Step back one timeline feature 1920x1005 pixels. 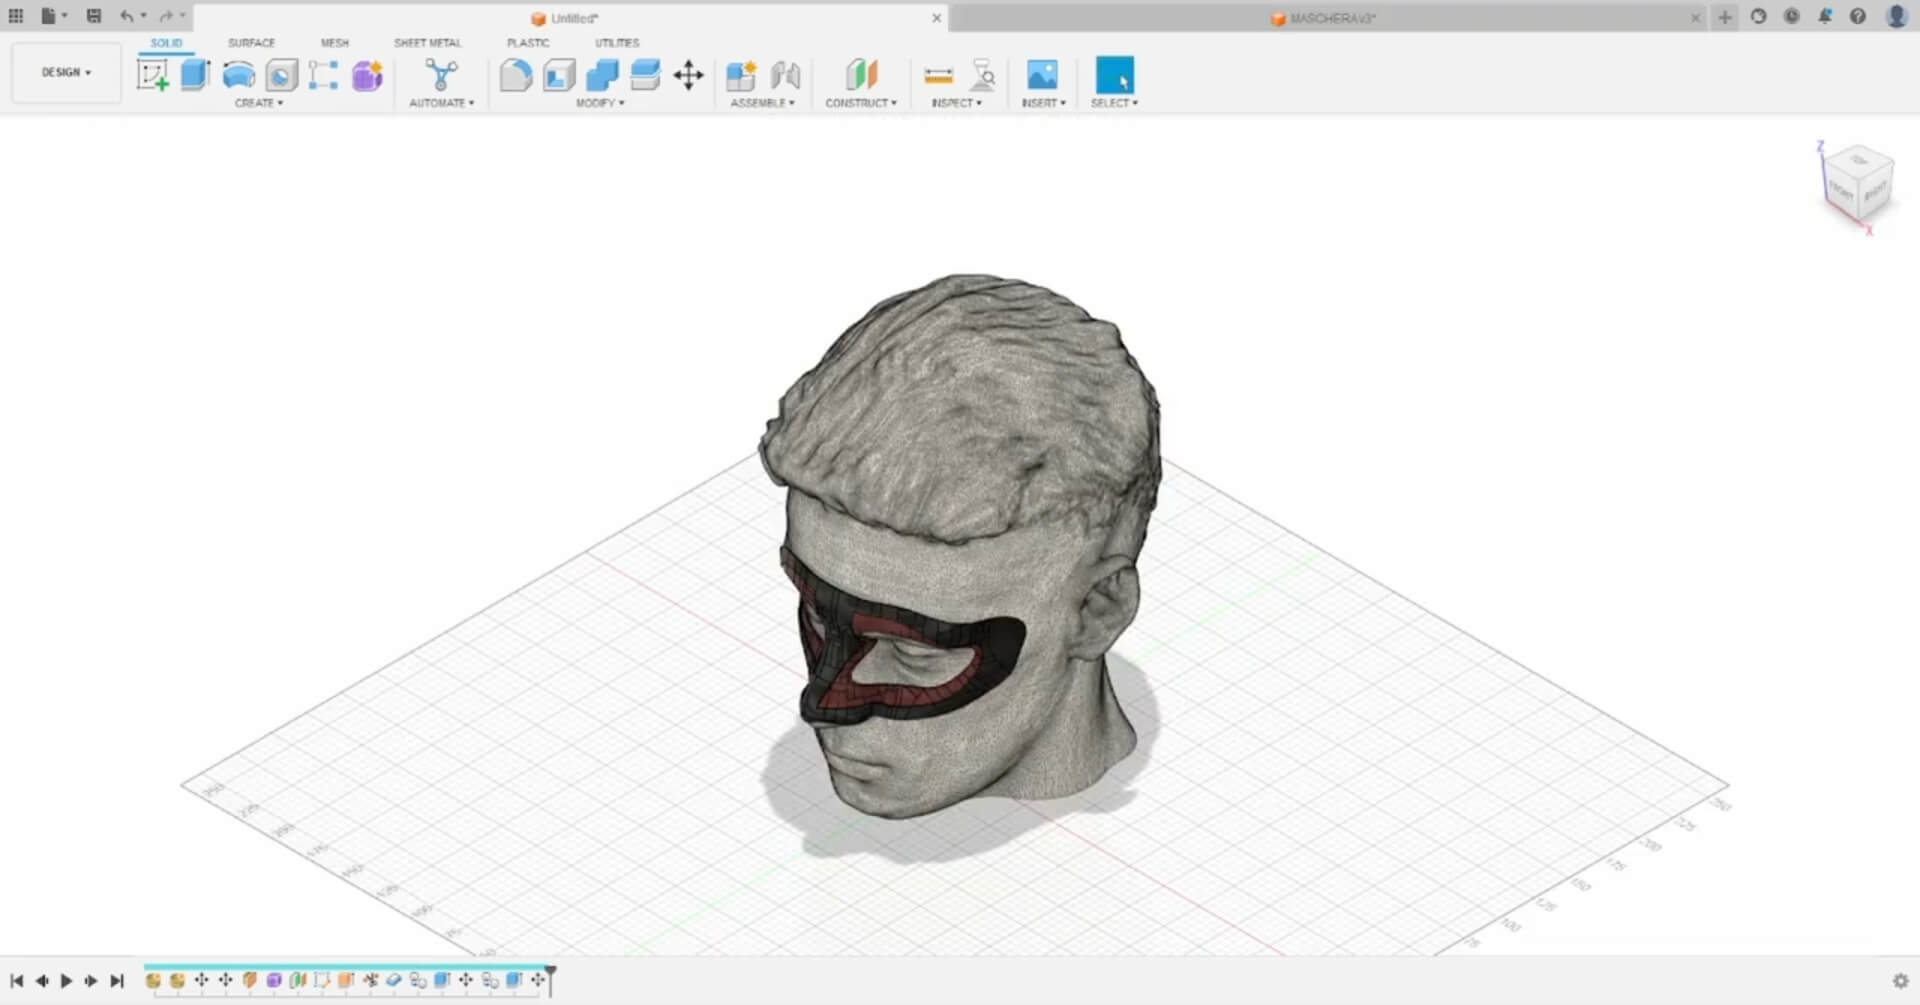42,981
